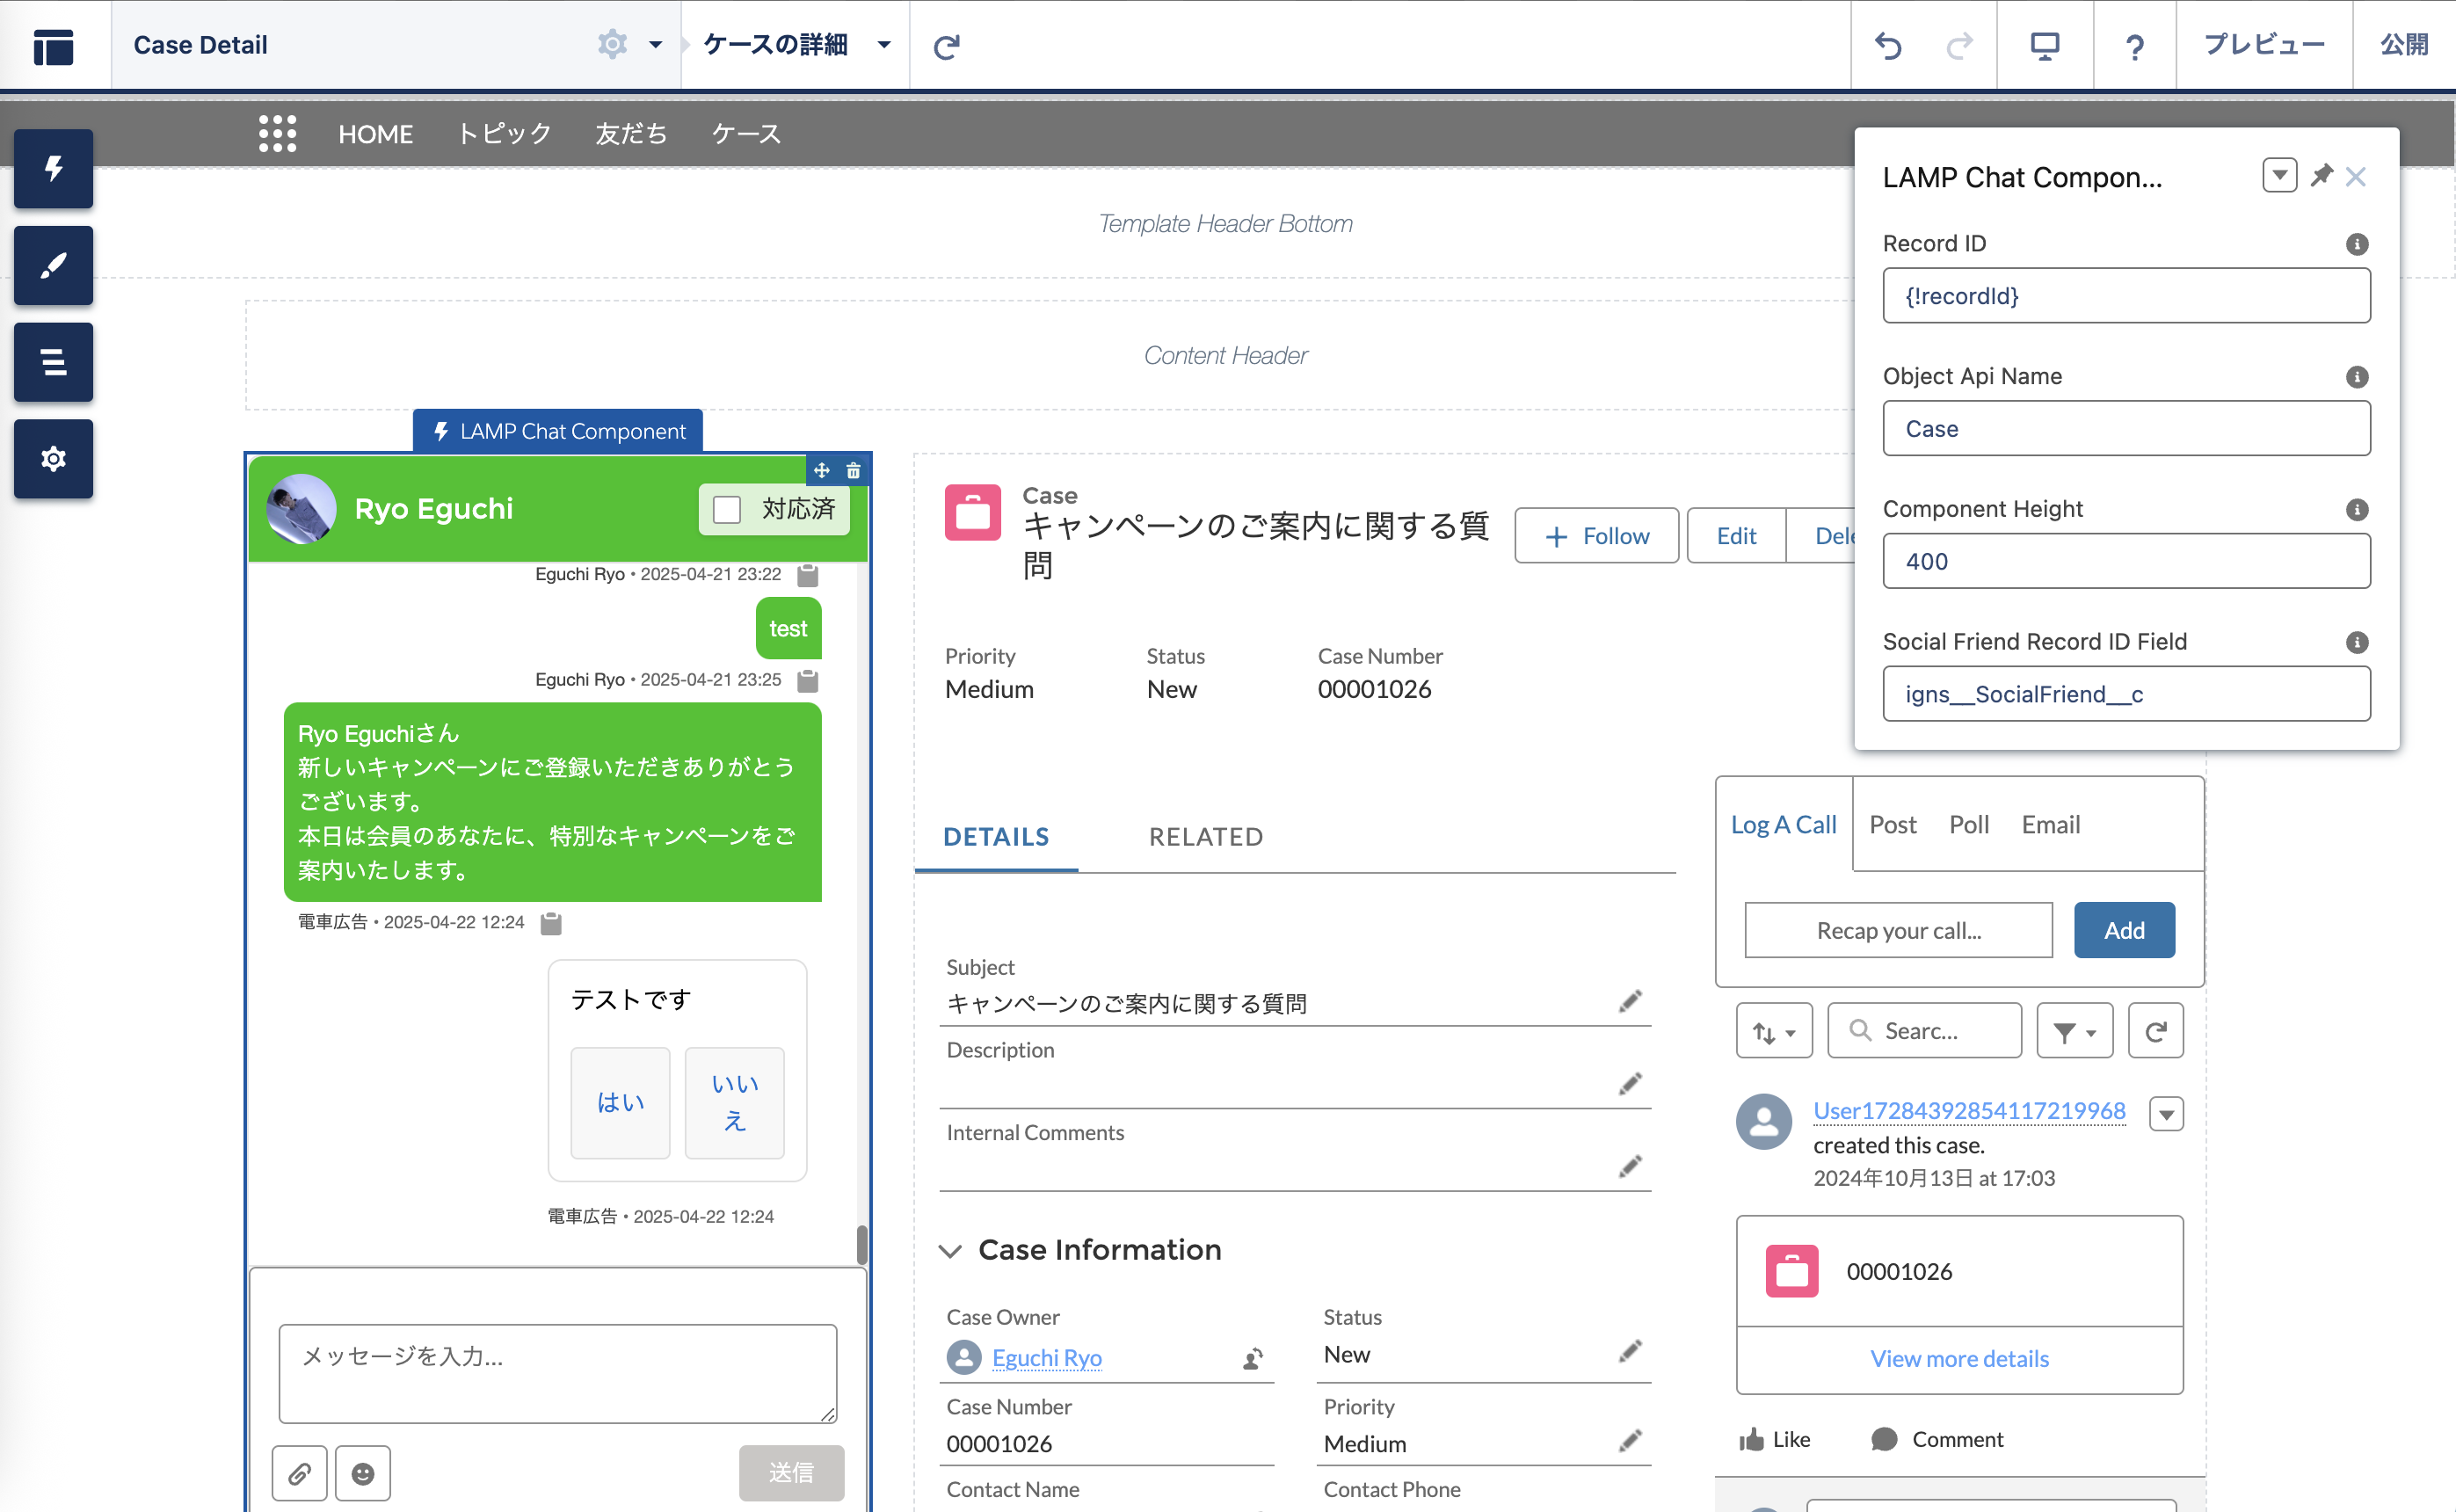Click the undo arrow in top toolbar

pyautogui.click(x=1888, y=46)
